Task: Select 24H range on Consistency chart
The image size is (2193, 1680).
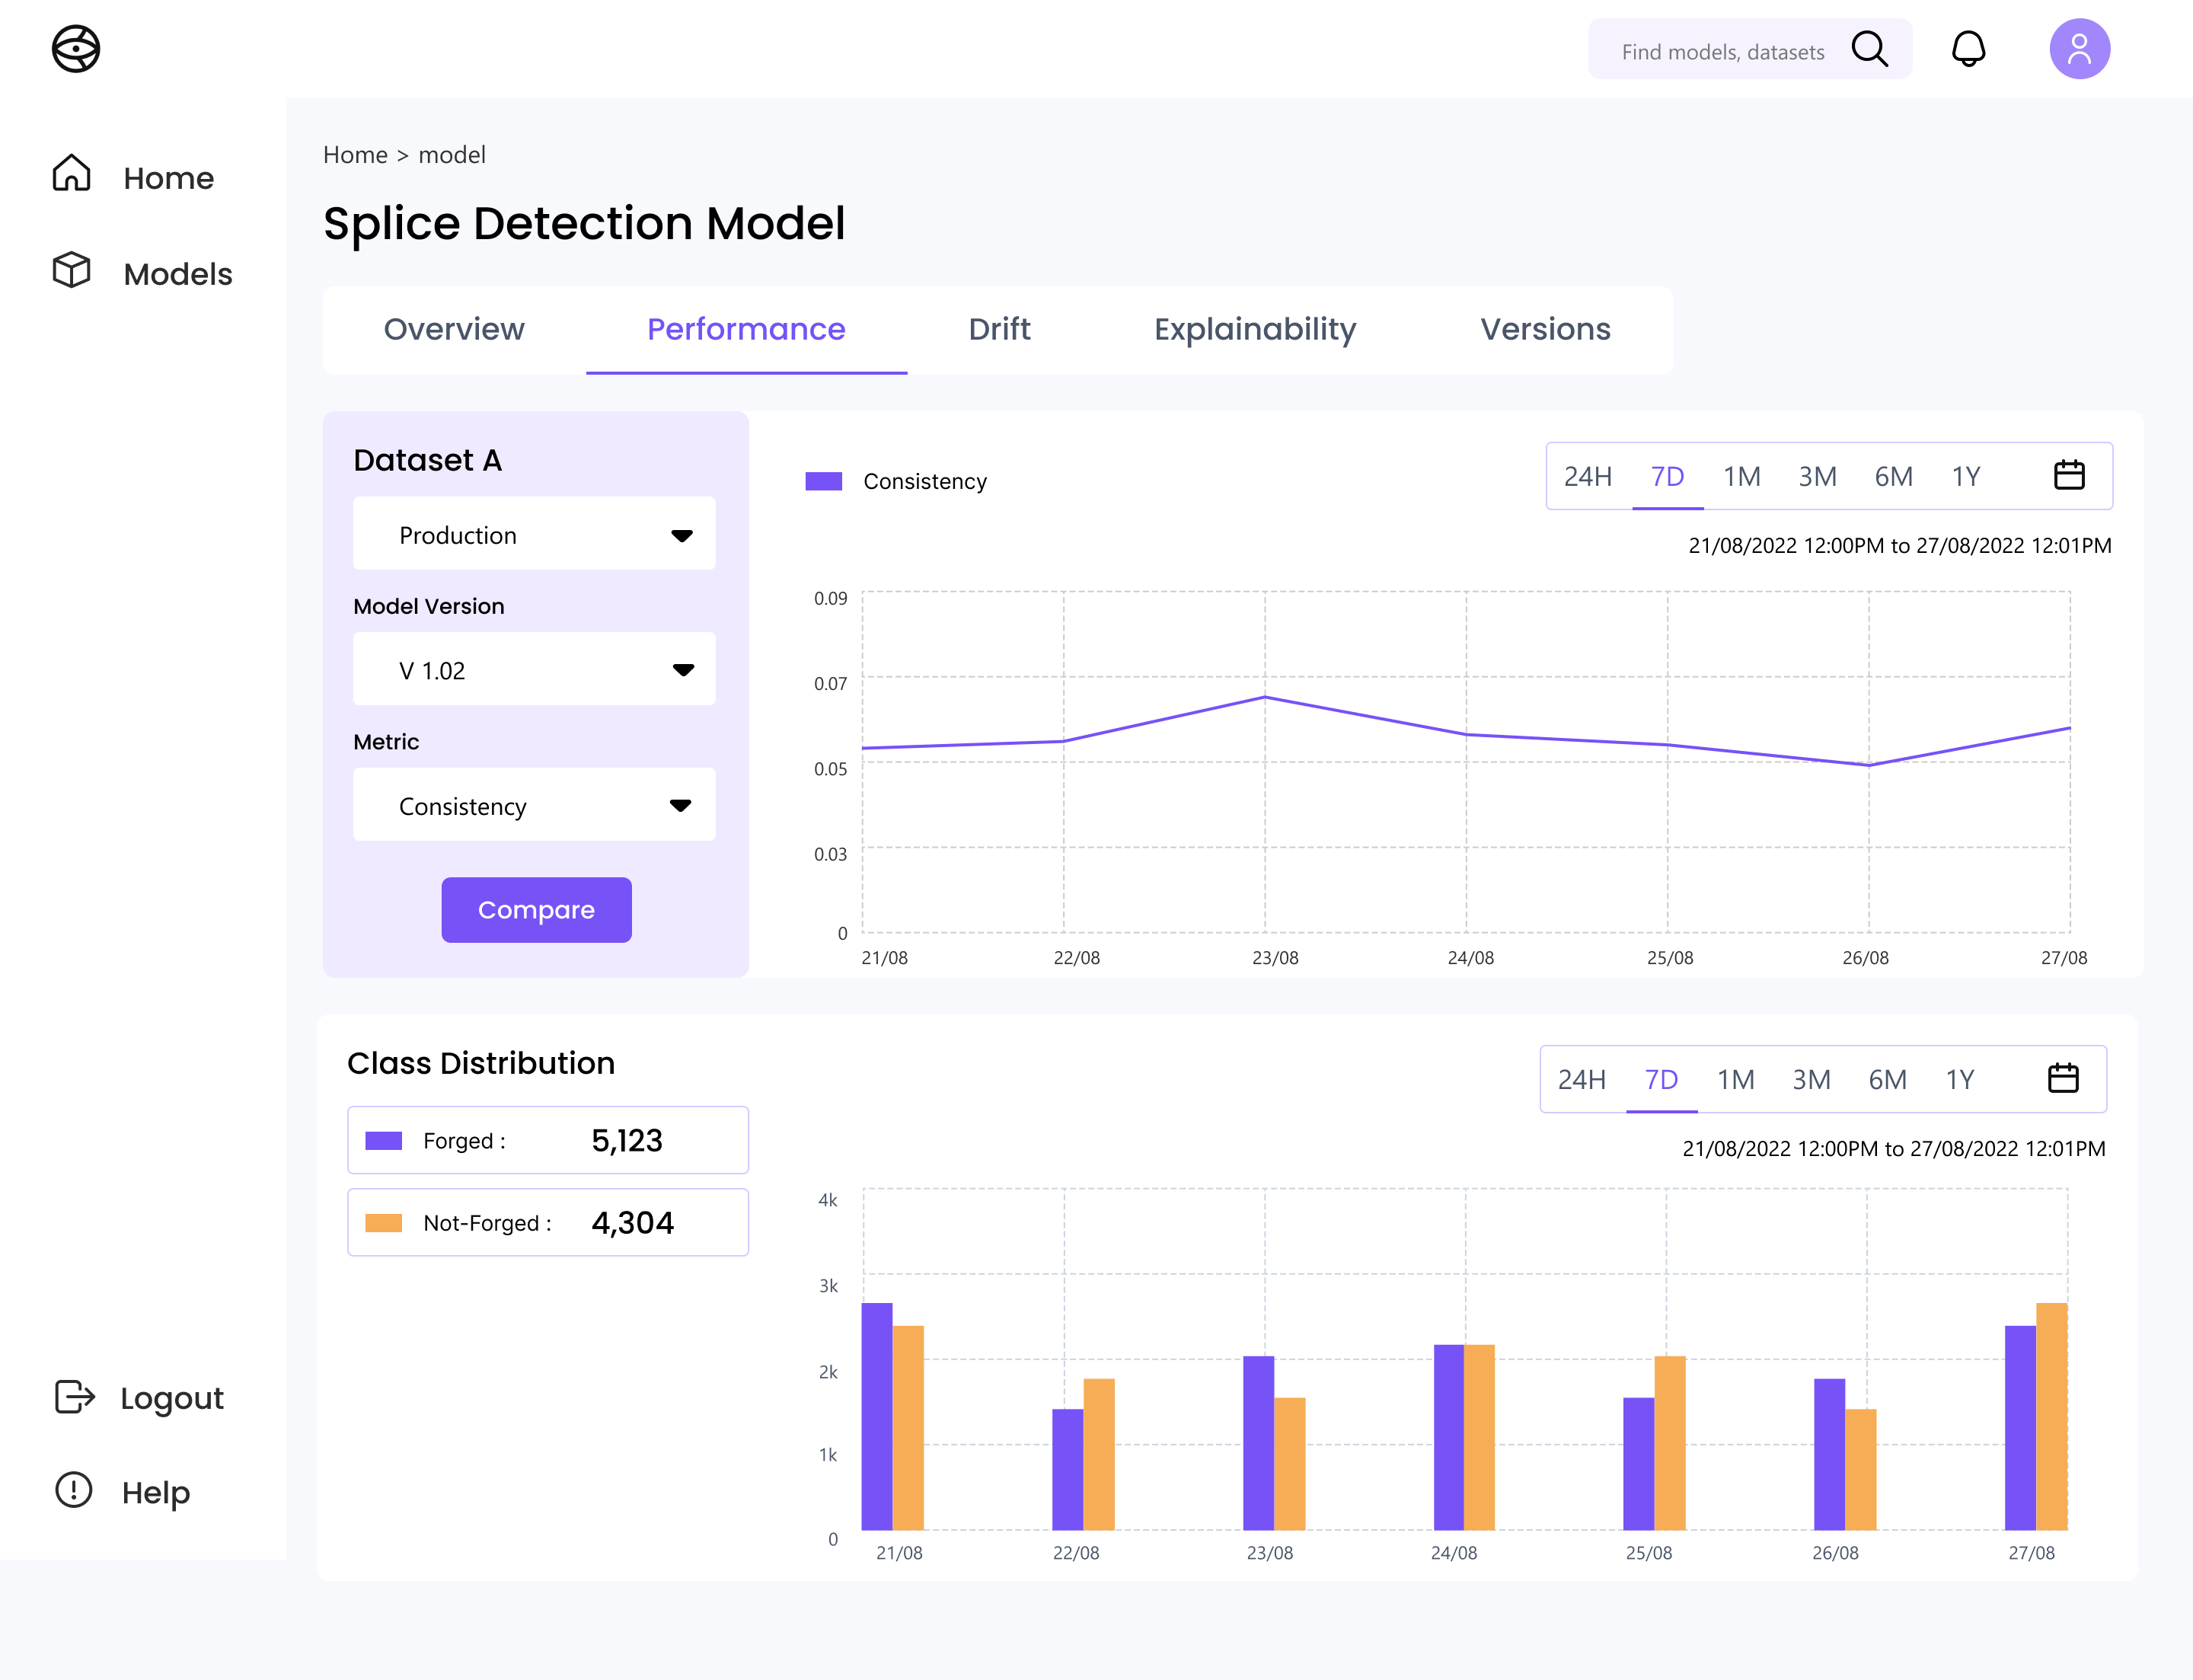Action: click(1587, 476)
